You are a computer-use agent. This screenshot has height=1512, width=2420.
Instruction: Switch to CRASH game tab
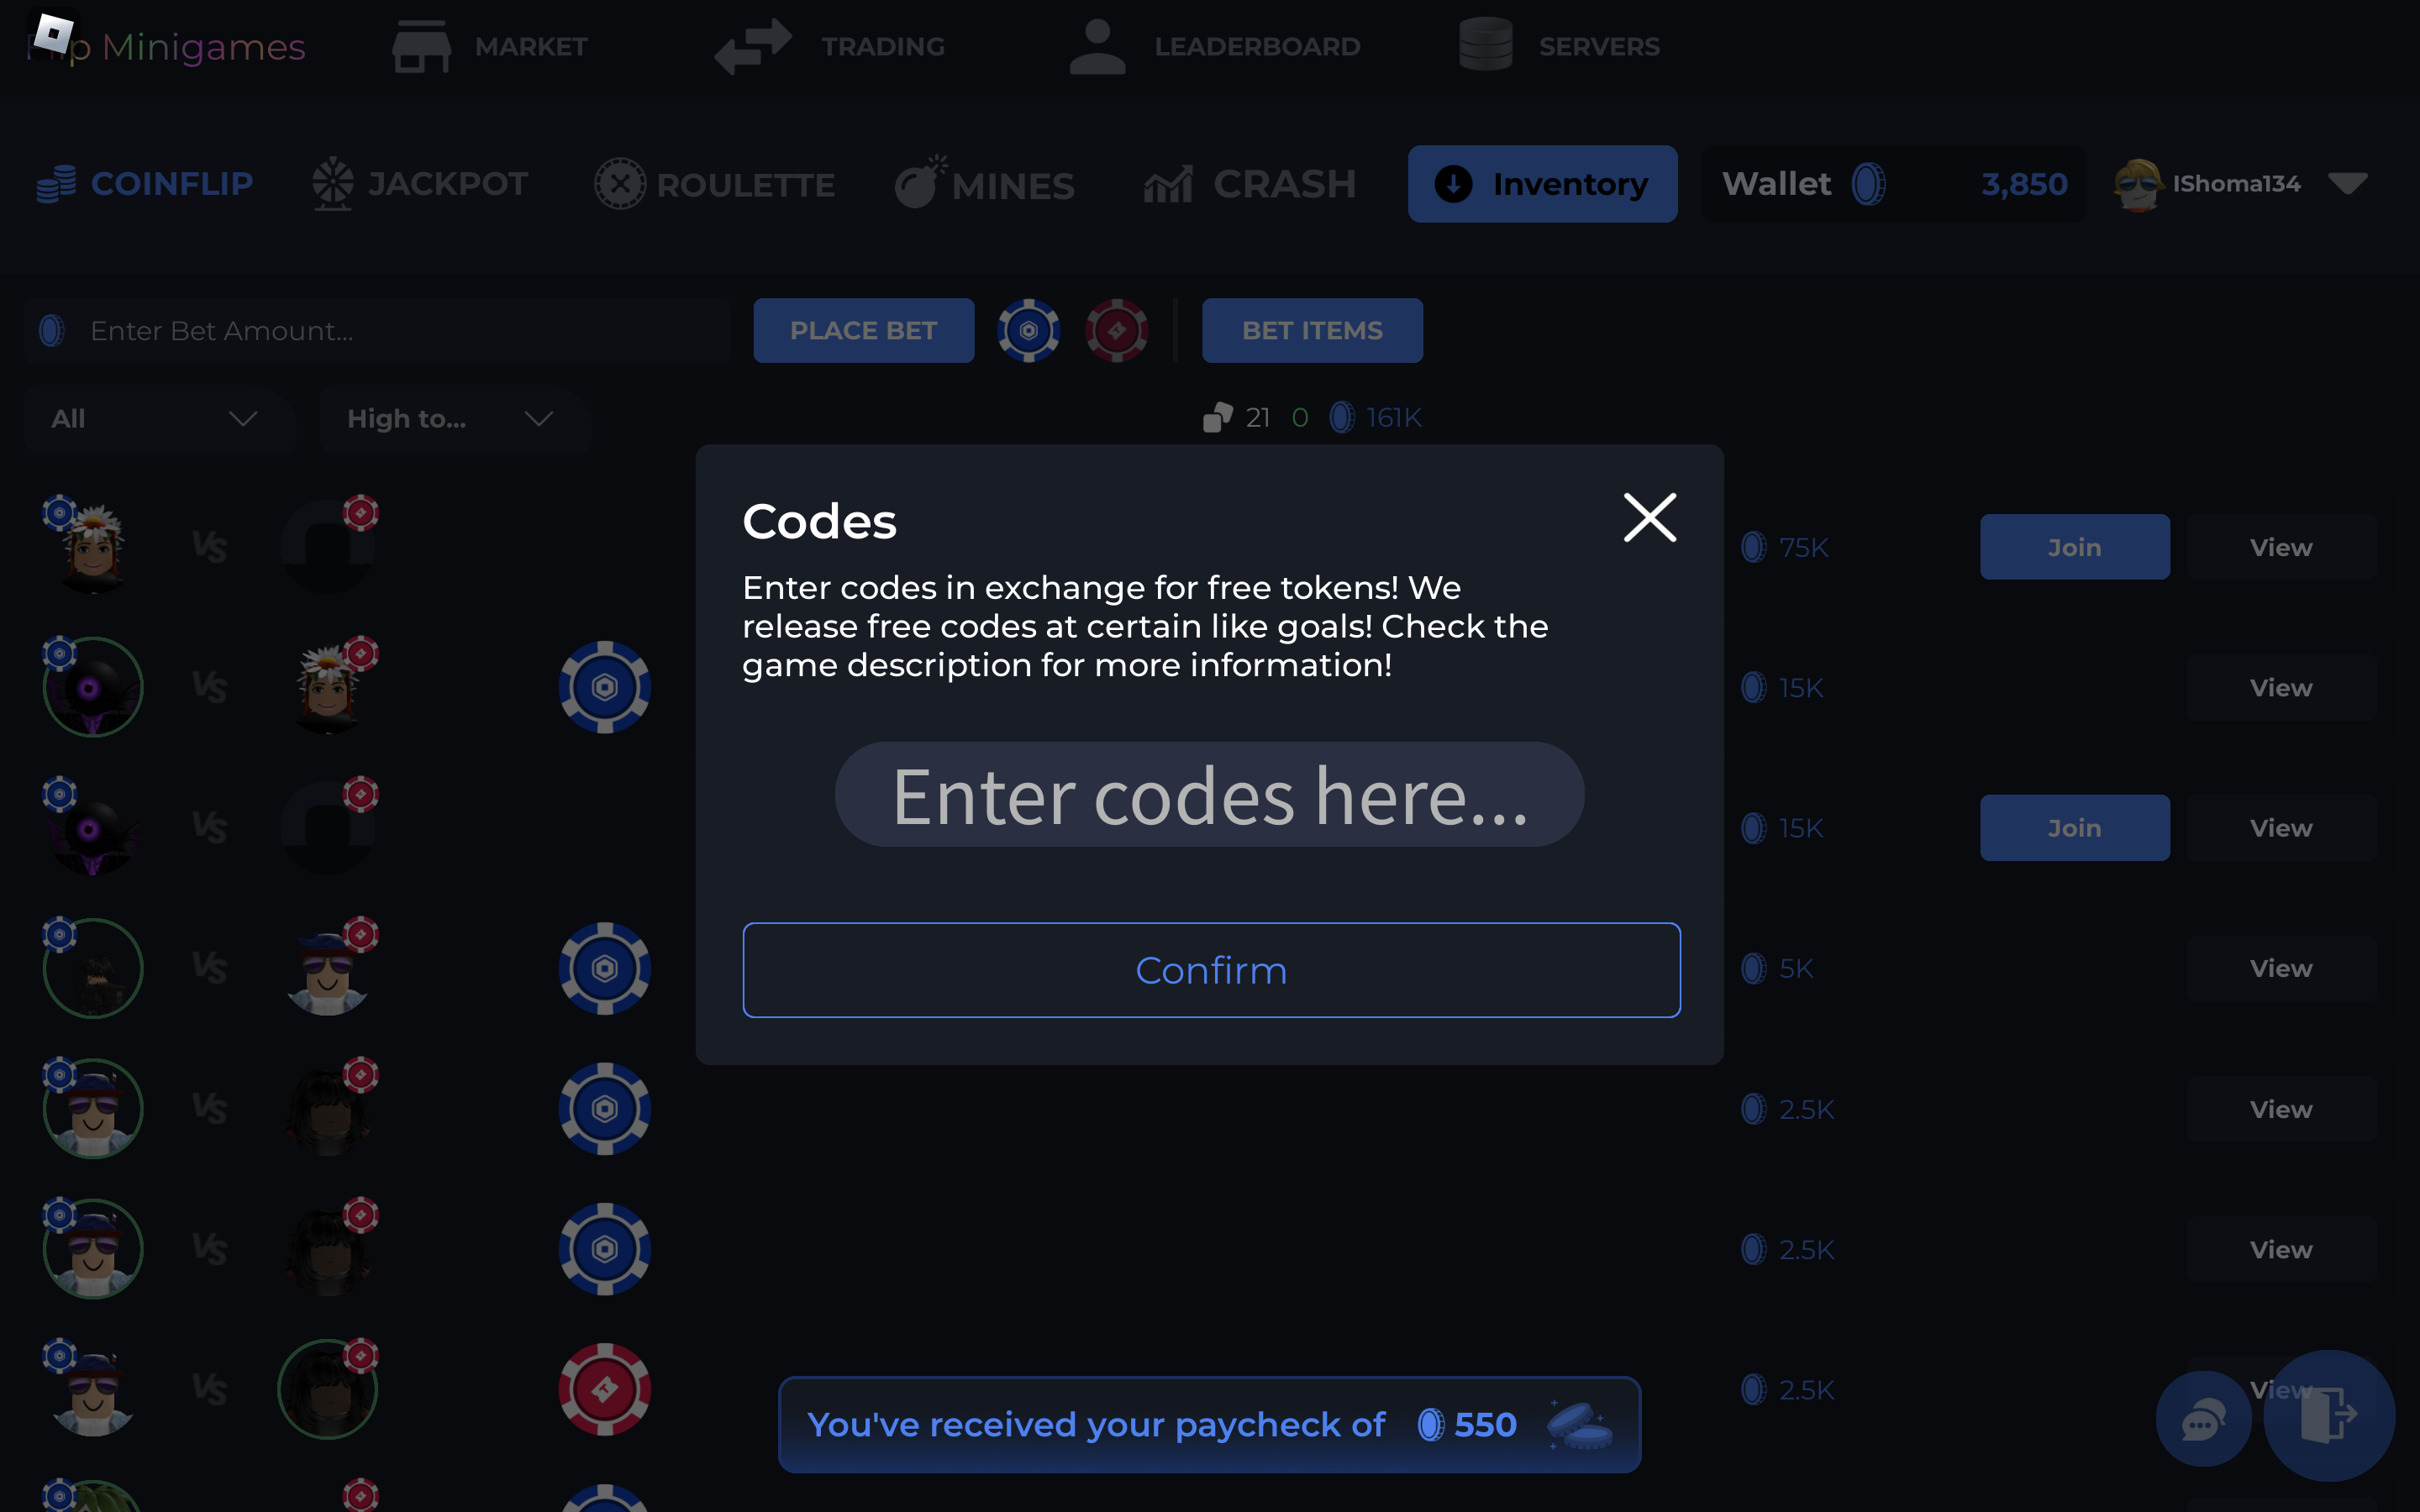(1248, 183)
